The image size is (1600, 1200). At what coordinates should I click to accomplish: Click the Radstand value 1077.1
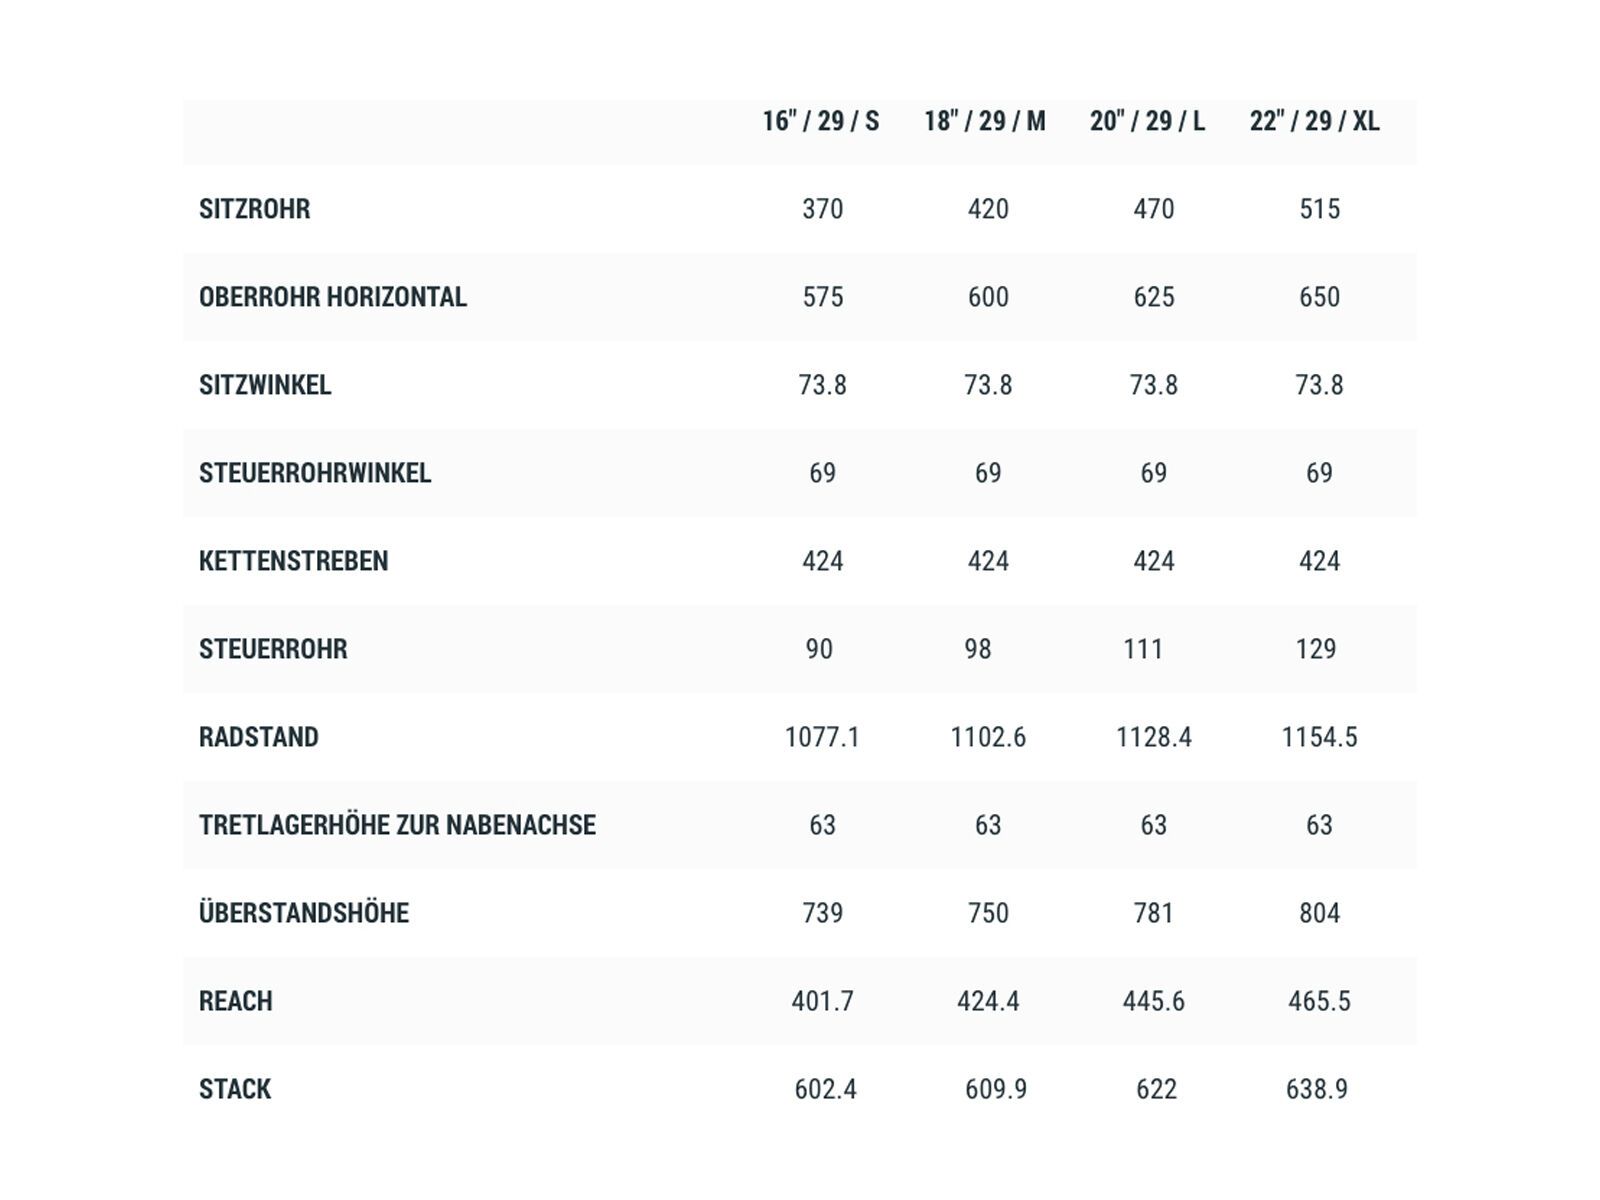(822, 737)
